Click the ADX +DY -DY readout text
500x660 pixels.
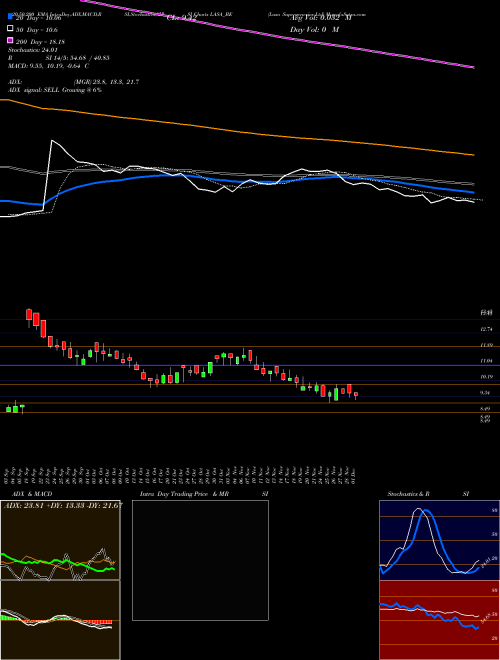(63, 505)
